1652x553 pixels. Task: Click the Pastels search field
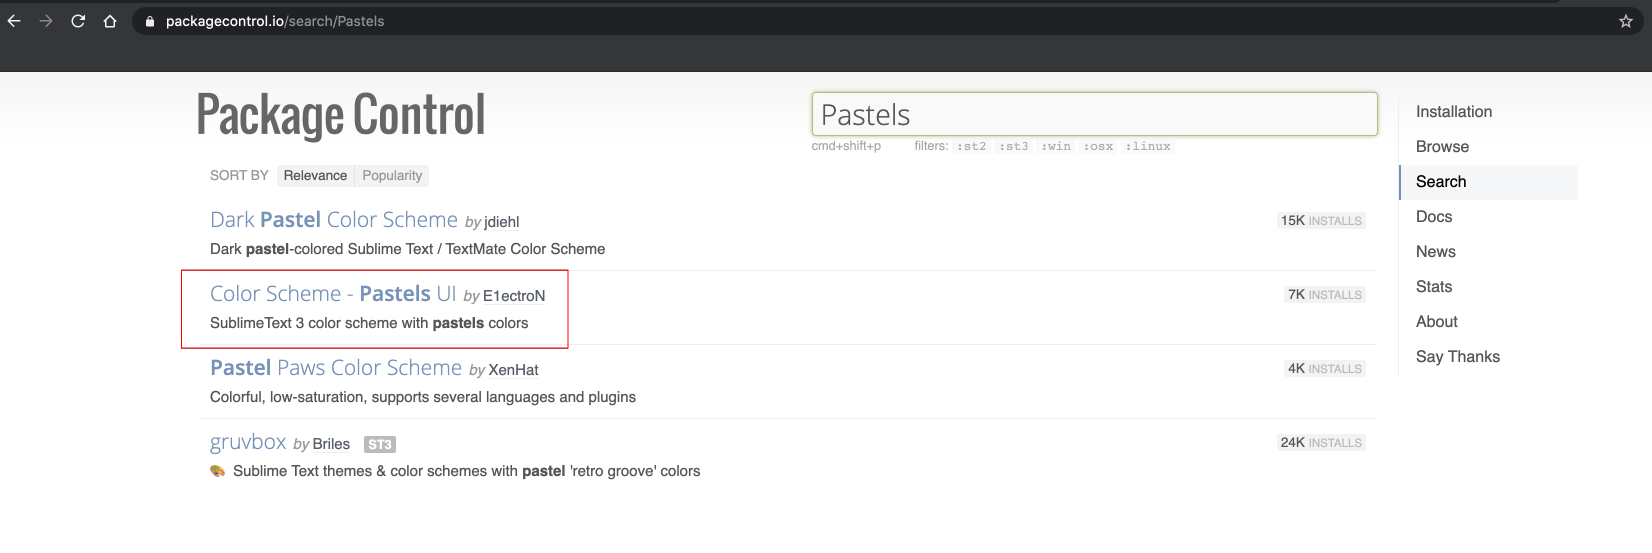(1094, 114)
